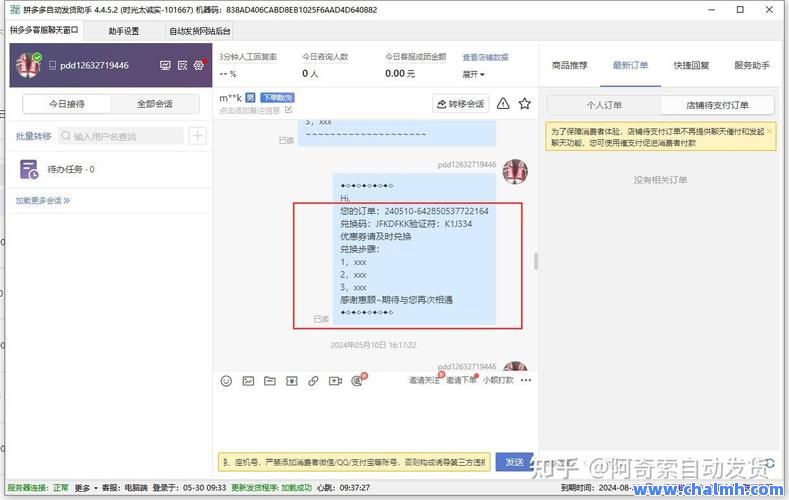This screenshot has width=789, height=500.
Task: Click the sender avatar beside the order message
Action: [x=515, y=172]
